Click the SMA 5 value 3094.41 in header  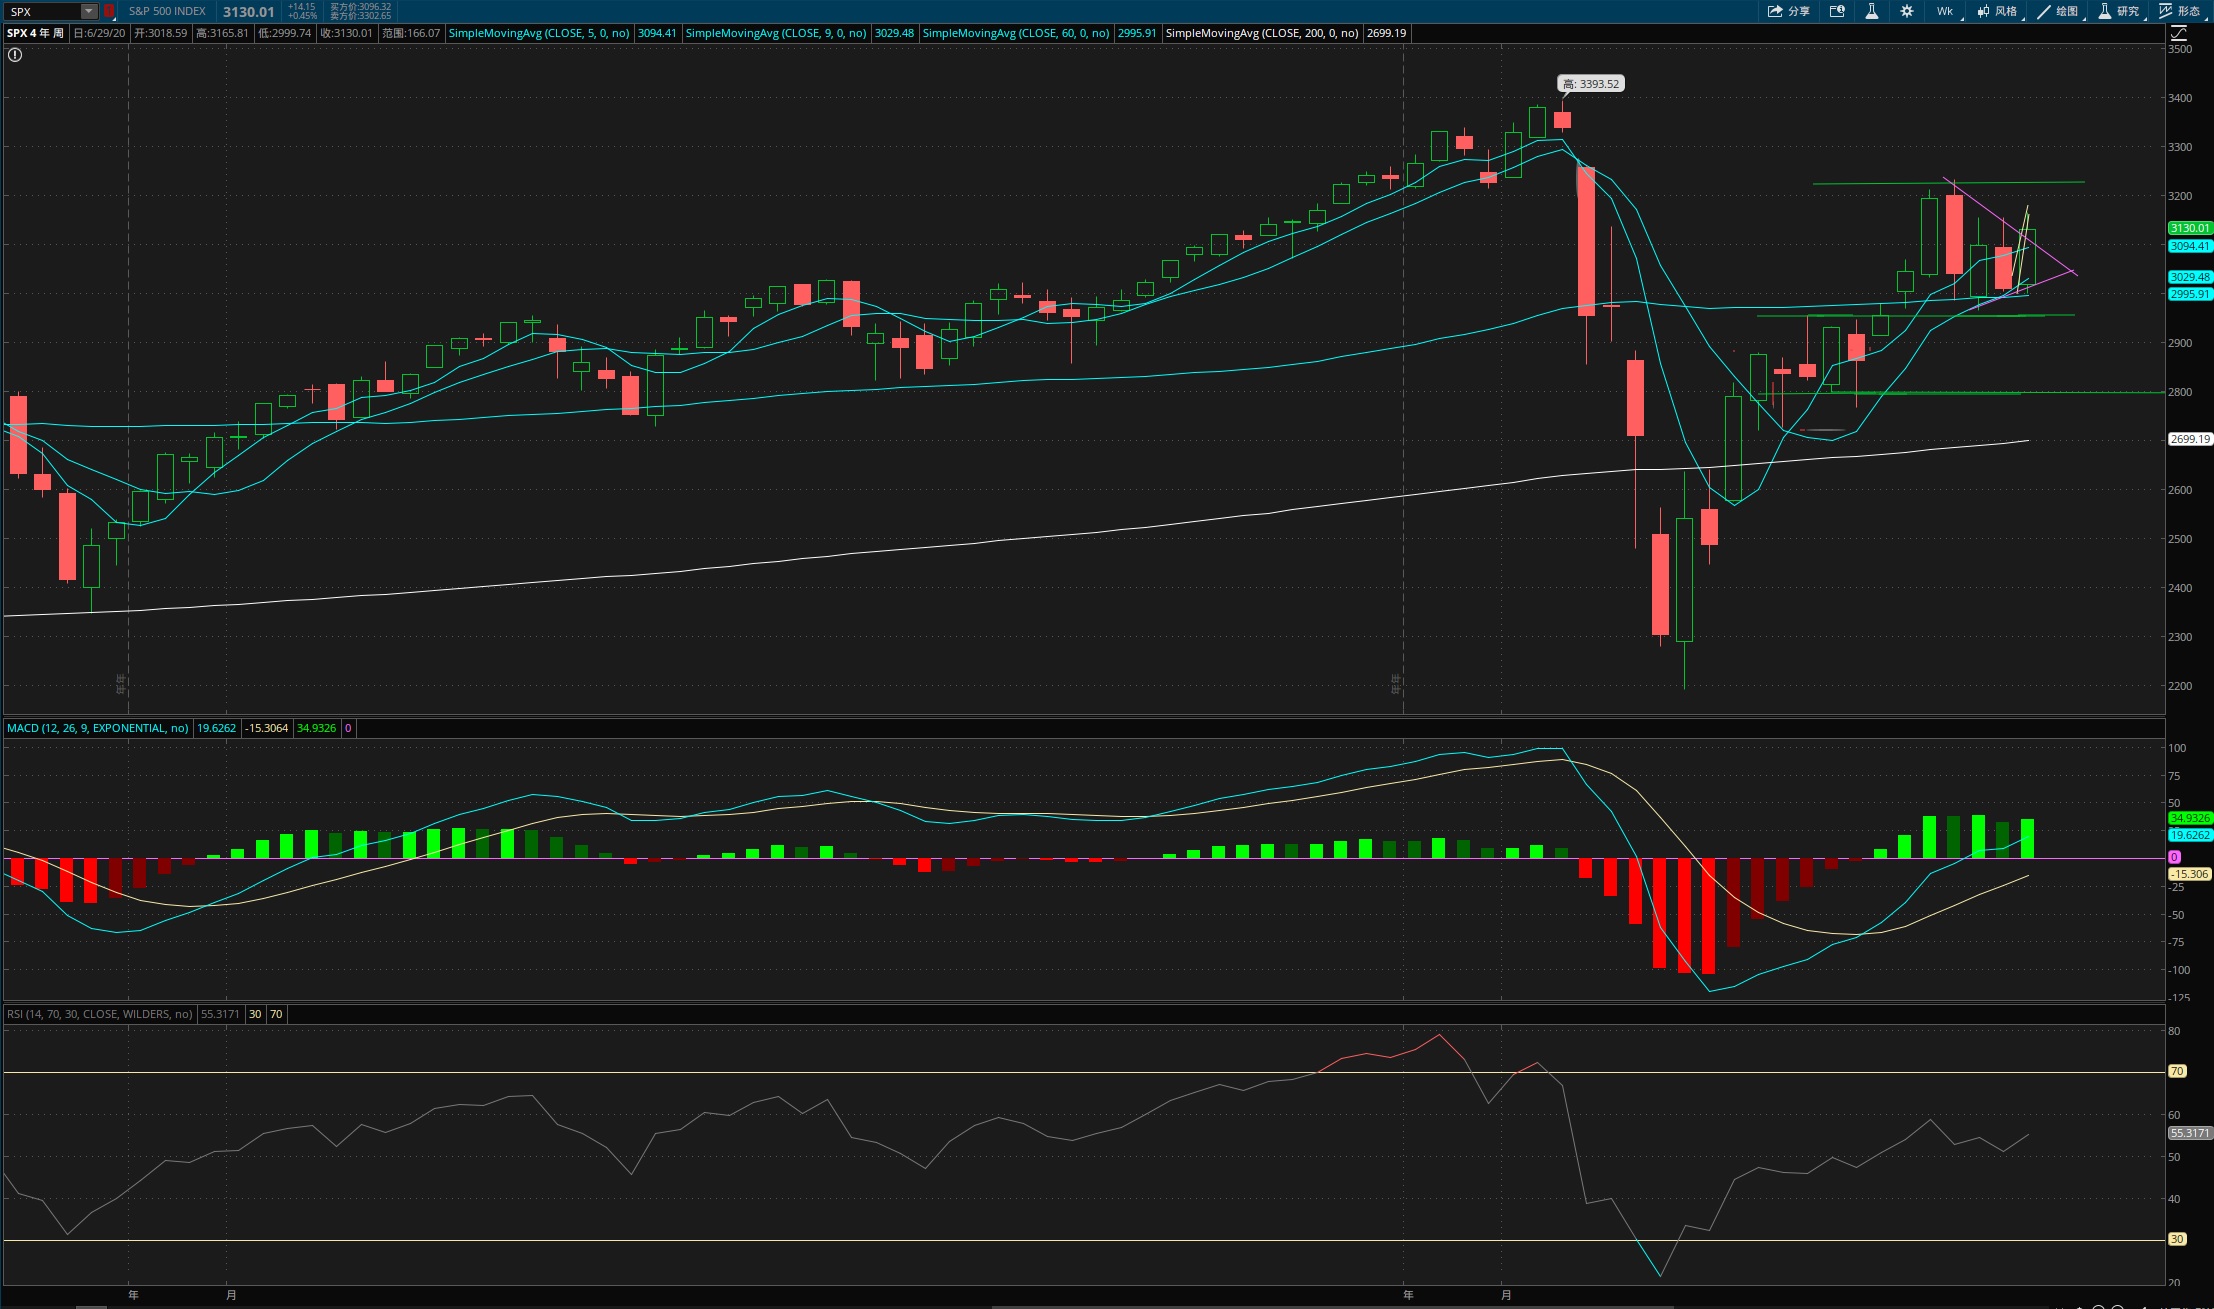coord(657,33)
